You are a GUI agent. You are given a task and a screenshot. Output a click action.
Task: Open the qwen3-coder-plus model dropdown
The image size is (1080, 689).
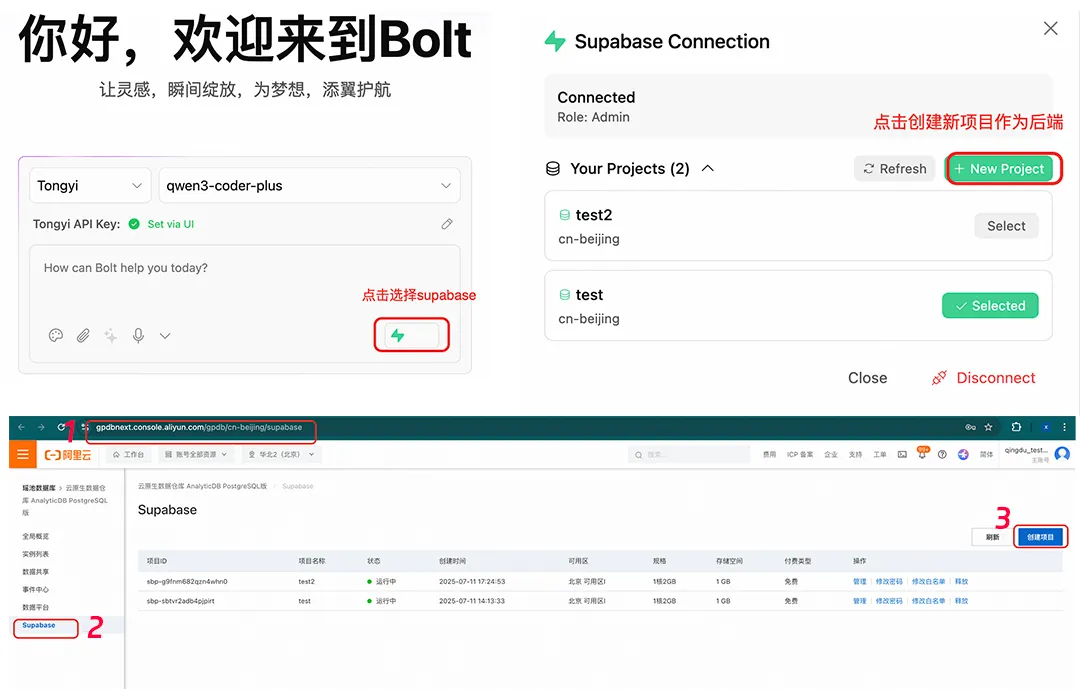click(309, 185)
